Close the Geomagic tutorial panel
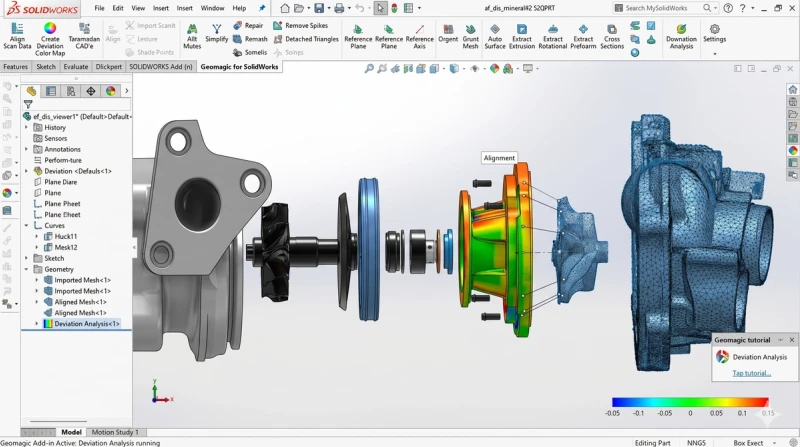This screenshot has height=447, width=800. click(792, 340)
